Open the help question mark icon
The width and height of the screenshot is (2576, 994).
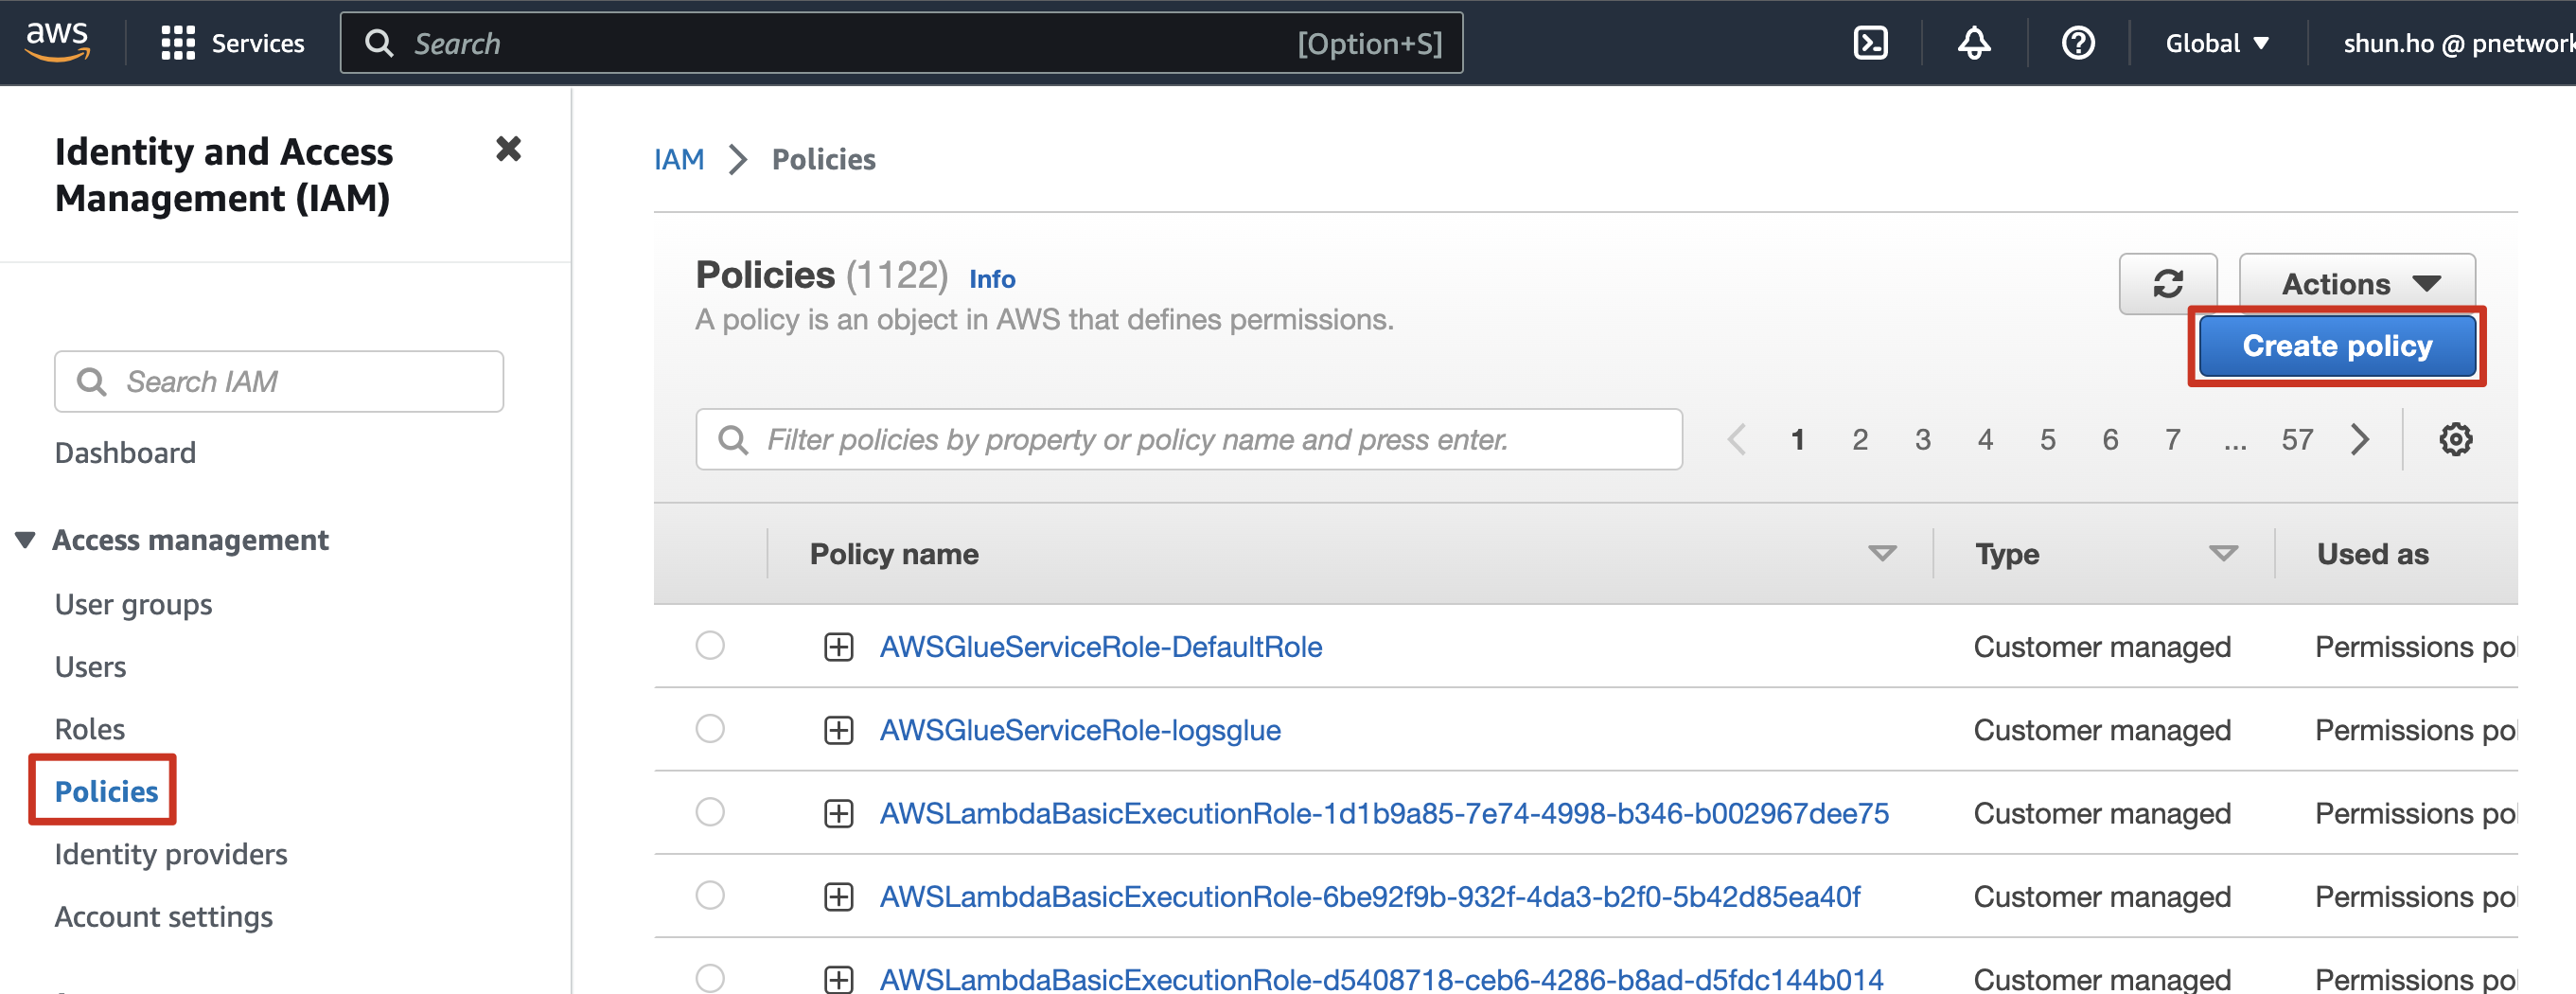click(2077, 43)
